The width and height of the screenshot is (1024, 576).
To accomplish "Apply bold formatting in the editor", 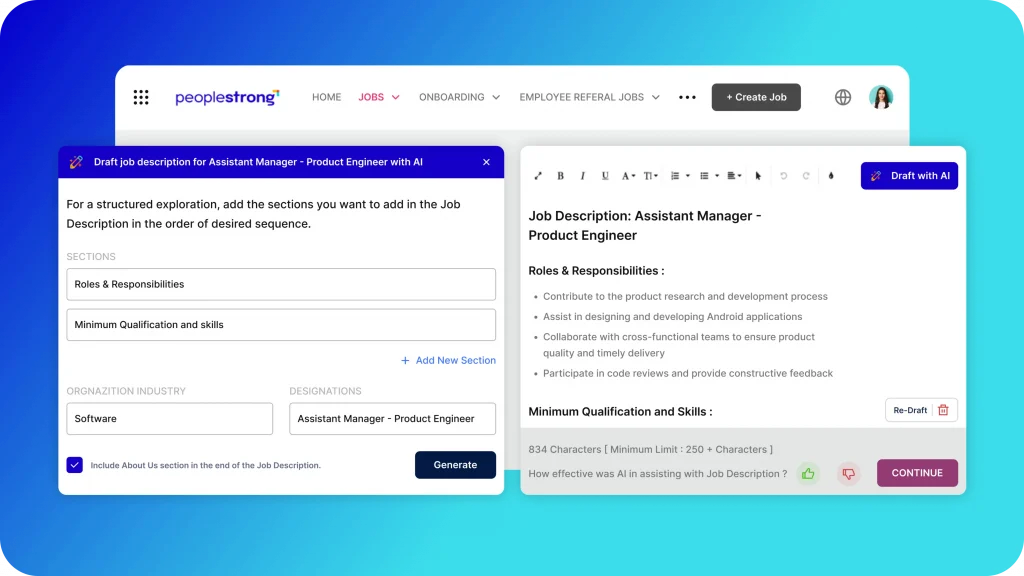I will click(x=560, y=176).
